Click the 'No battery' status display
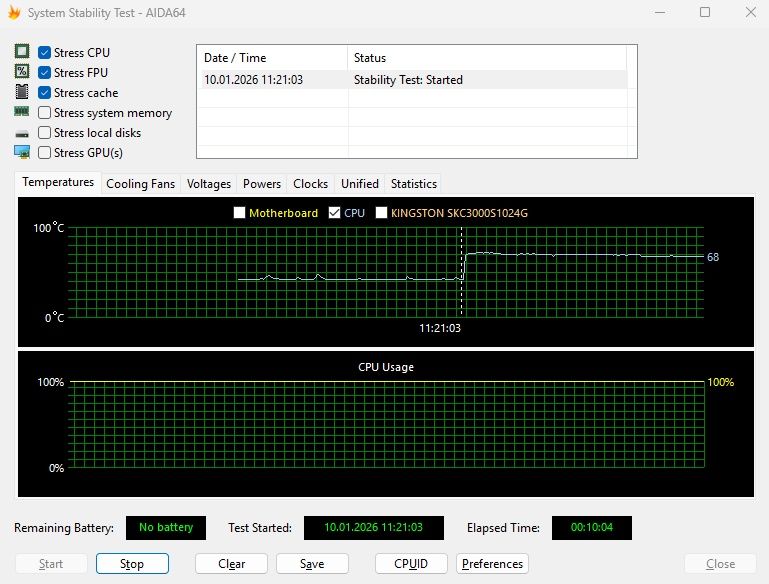 [x=166, y=528]
